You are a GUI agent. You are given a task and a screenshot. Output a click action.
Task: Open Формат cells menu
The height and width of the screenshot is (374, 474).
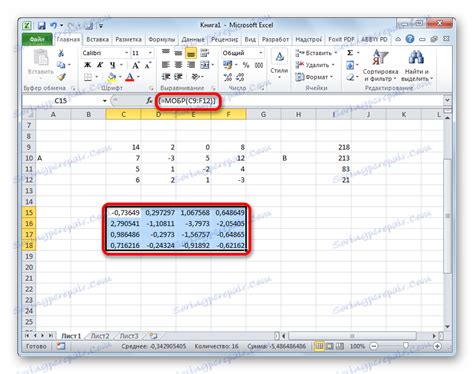[x=314, y=77]
